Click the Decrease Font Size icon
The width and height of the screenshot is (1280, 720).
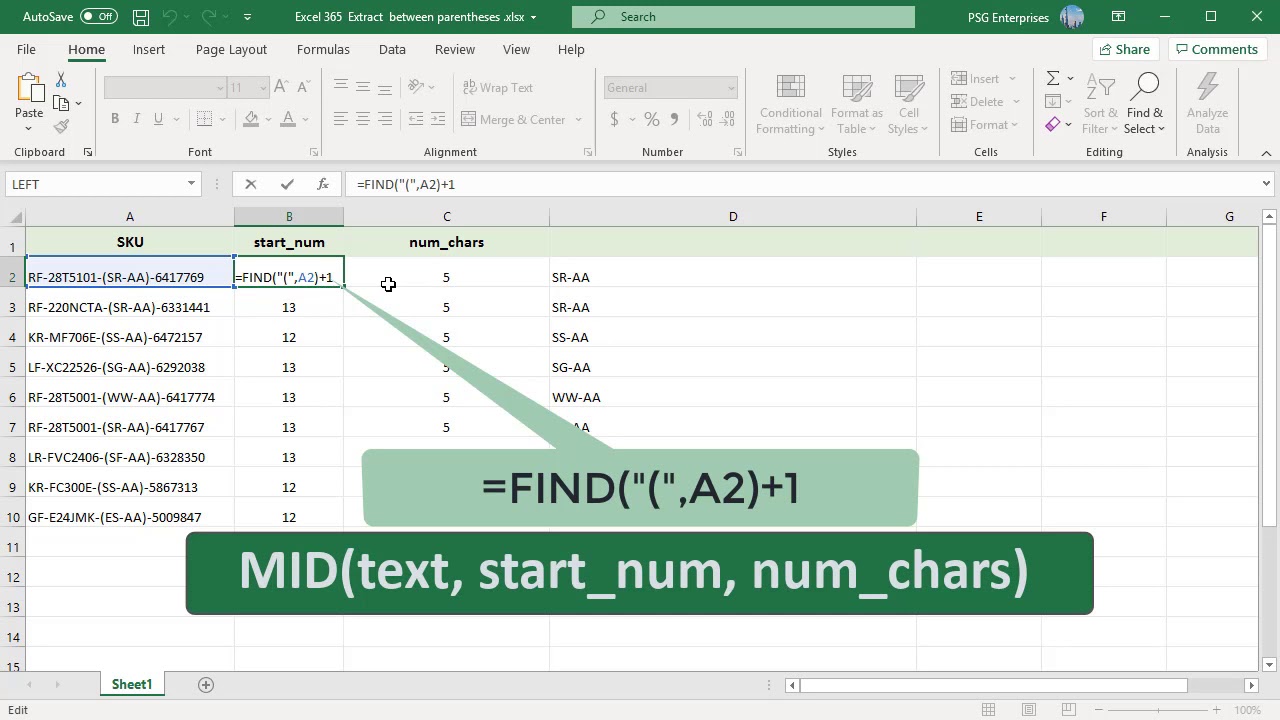pyautogui.click(x=302, y=87)
